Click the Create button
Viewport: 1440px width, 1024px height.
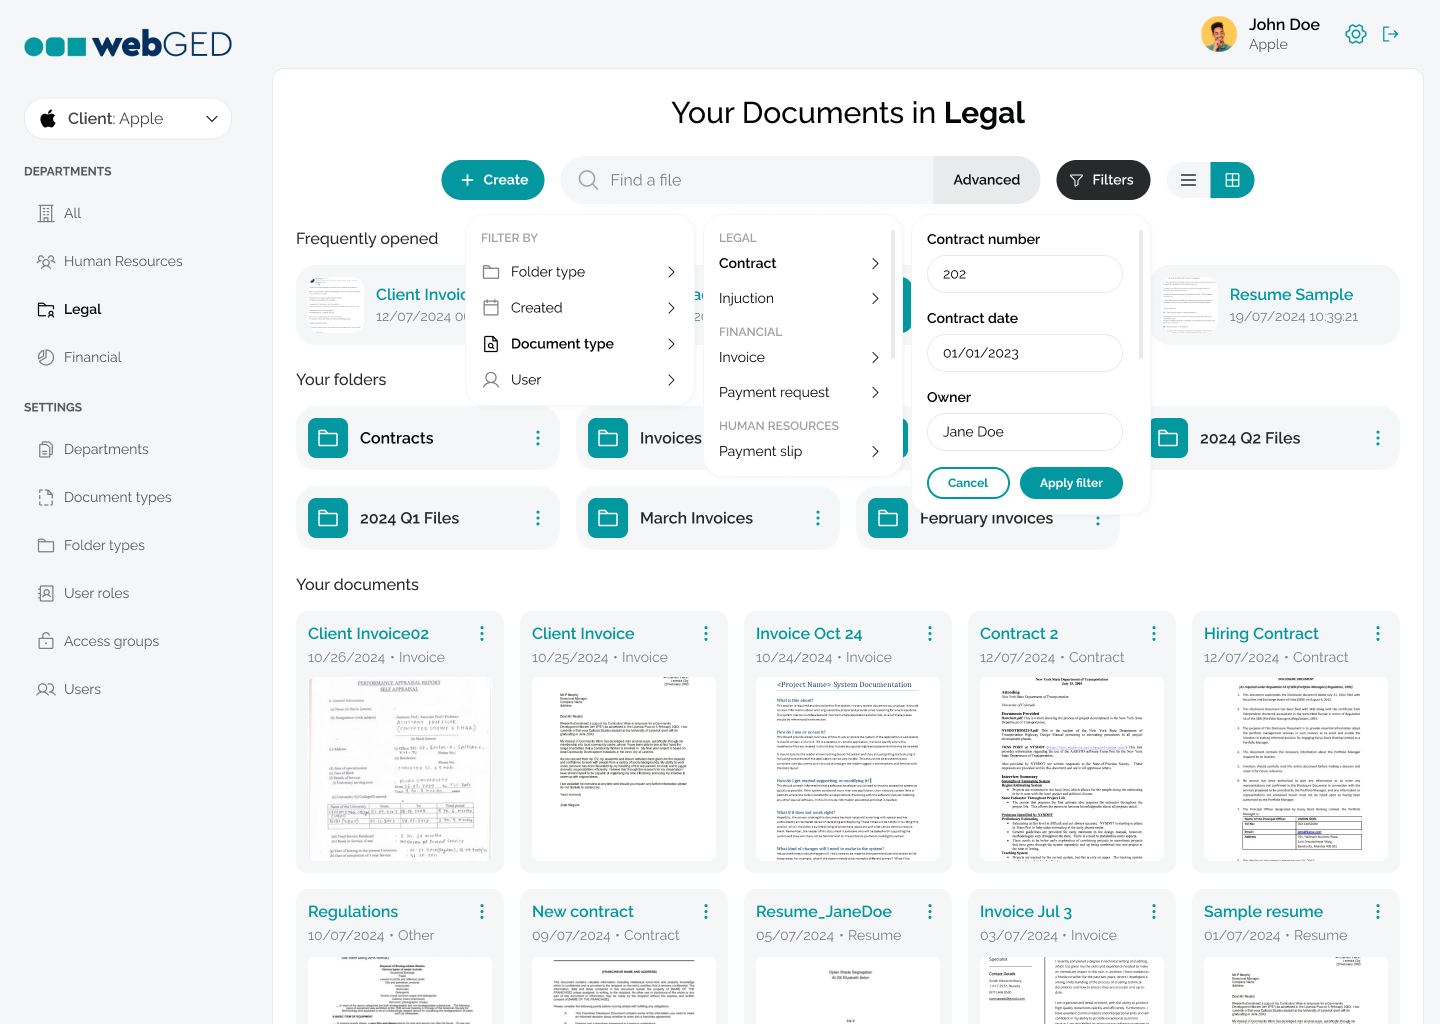[x=493, y=180]
